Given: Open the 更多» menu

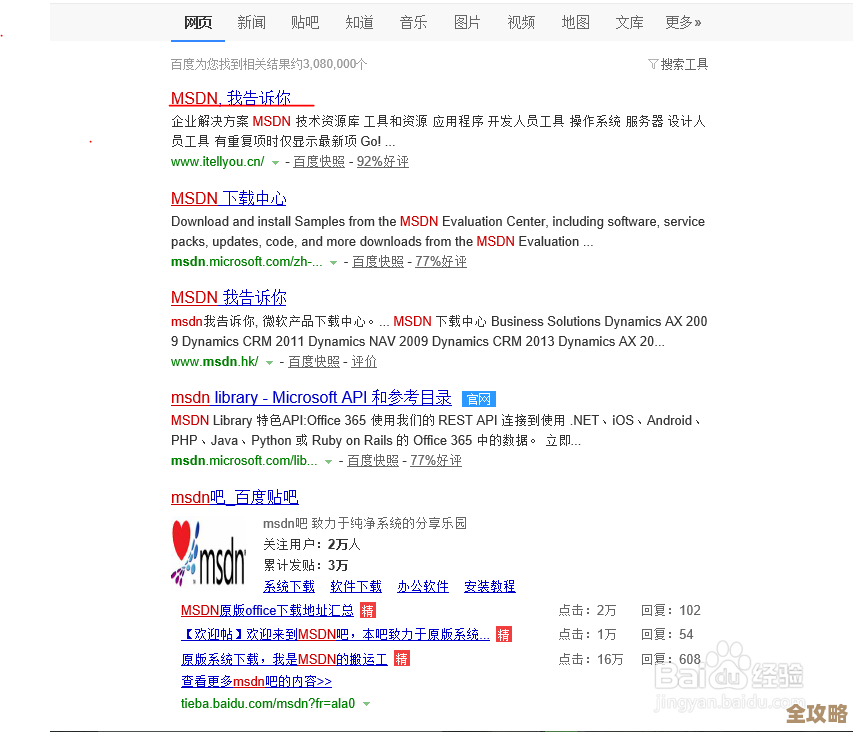Looking at the screenshot, I should 684,22.
